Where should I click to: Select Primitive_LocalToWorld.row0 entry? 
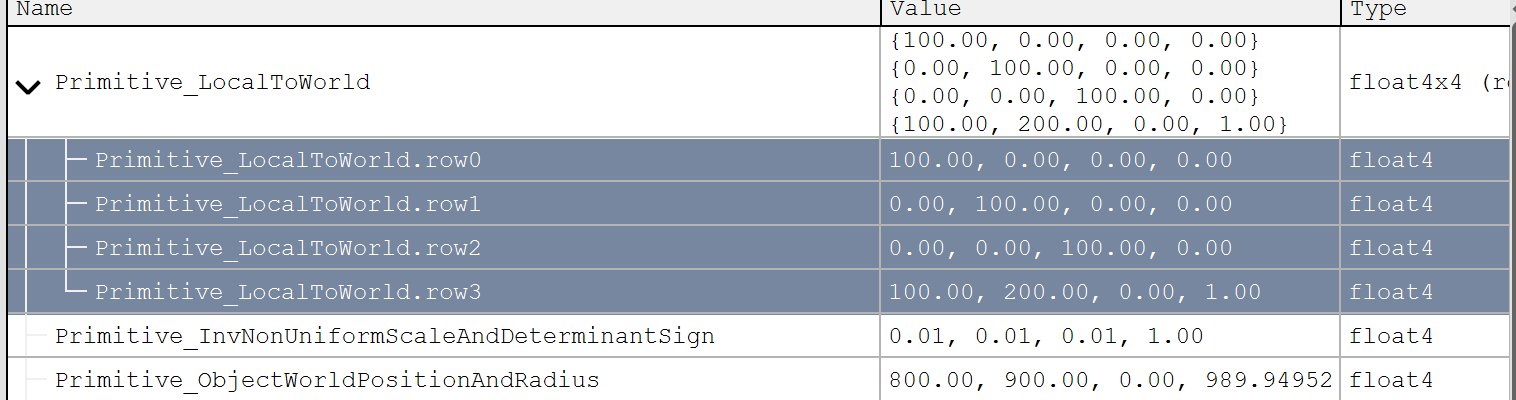[x=288, y=160]
